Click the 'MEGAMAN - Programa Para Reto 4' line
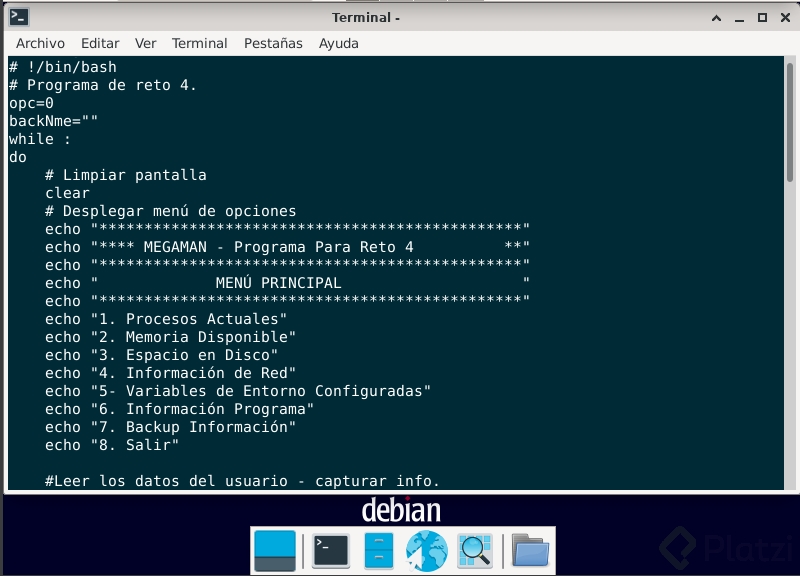Image resolution: width=800 pixels, height=576 pixels. pyautogui.click(x=287, y=247)
